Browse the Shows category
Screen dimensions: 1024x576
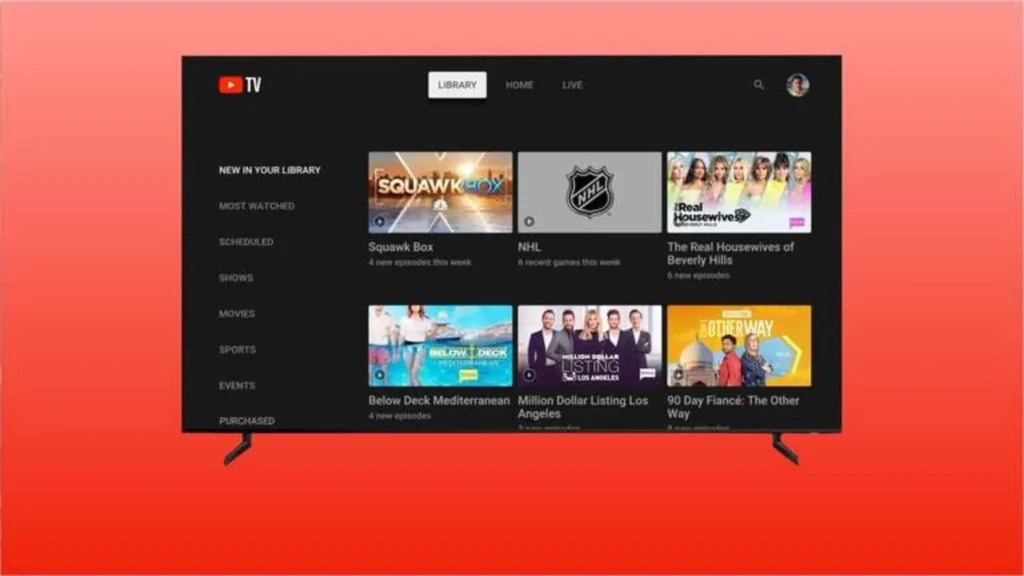(x=234, y=277)
